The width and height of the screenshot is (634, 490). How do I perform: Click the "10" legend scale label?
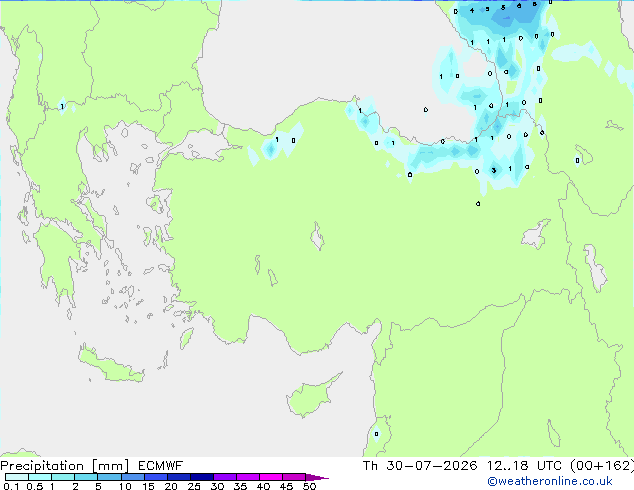point(125,486)
